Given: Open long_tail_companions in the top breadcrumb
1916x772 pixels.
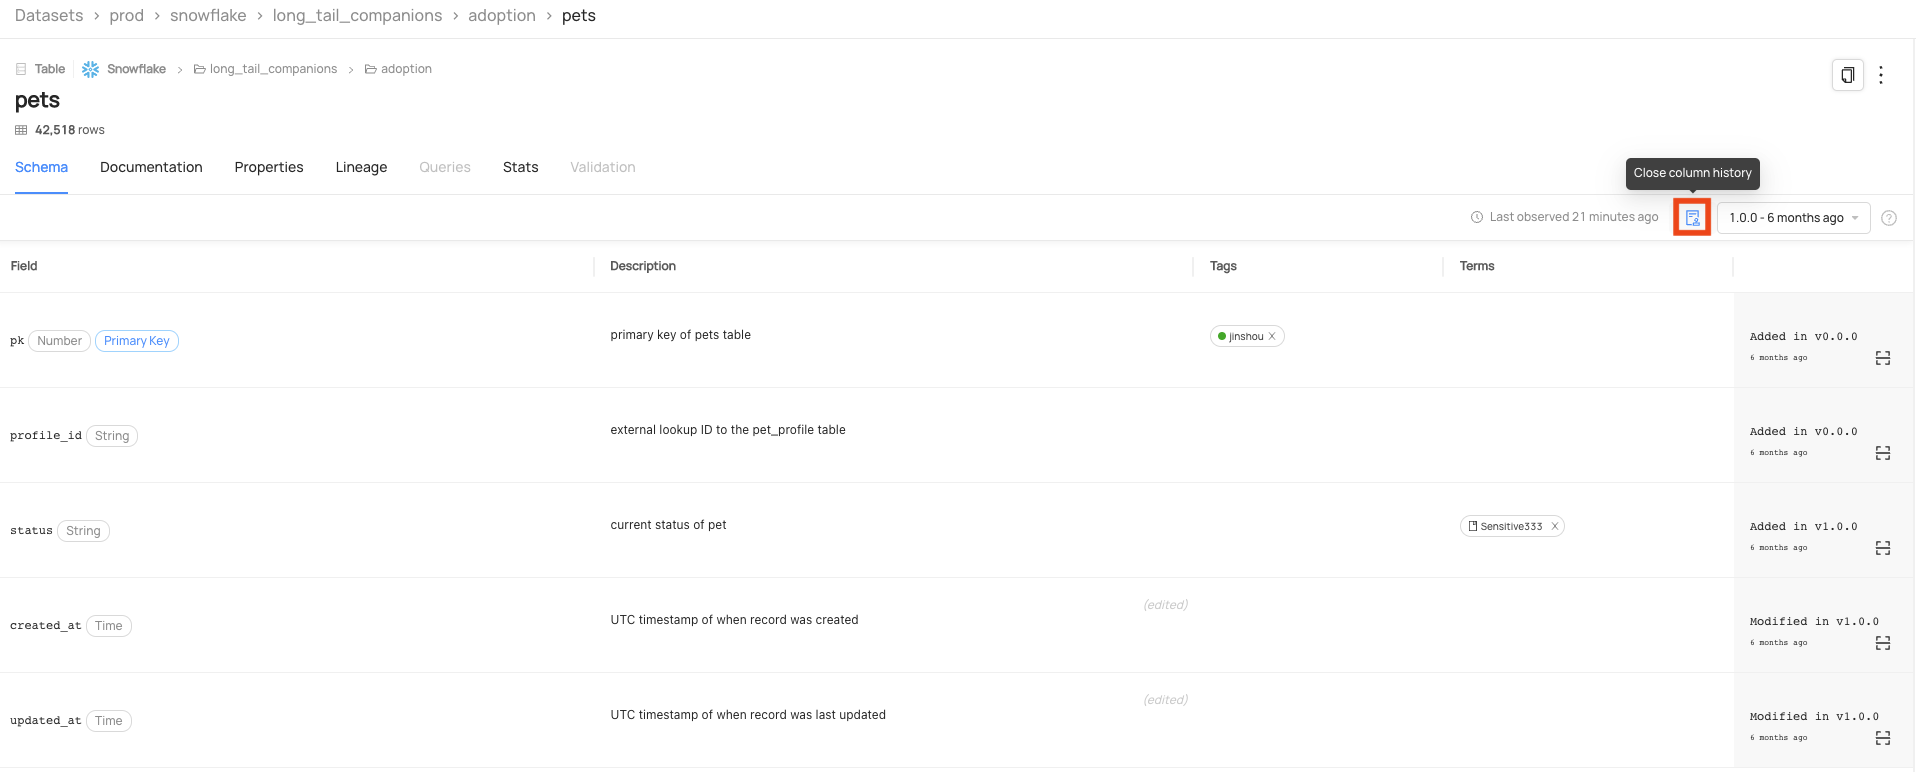Looking at the screenshot, I should tap(357, 16).
